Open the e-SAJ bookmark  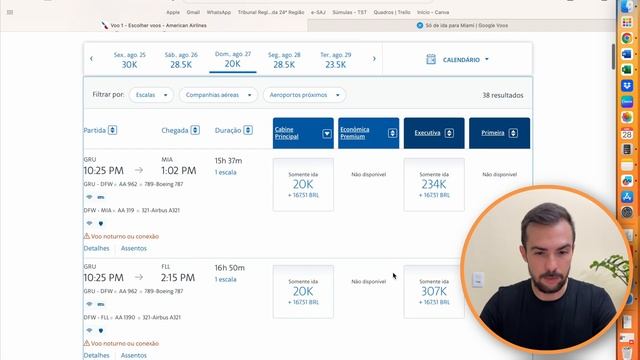[318, 12]
